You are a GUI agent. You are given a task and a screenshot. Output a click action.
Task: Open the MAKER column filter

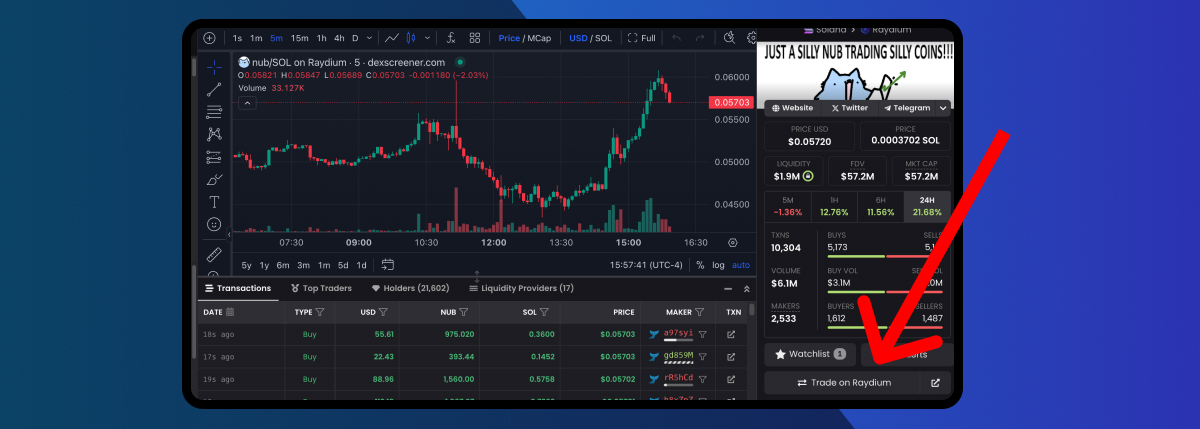pos(701,312)
